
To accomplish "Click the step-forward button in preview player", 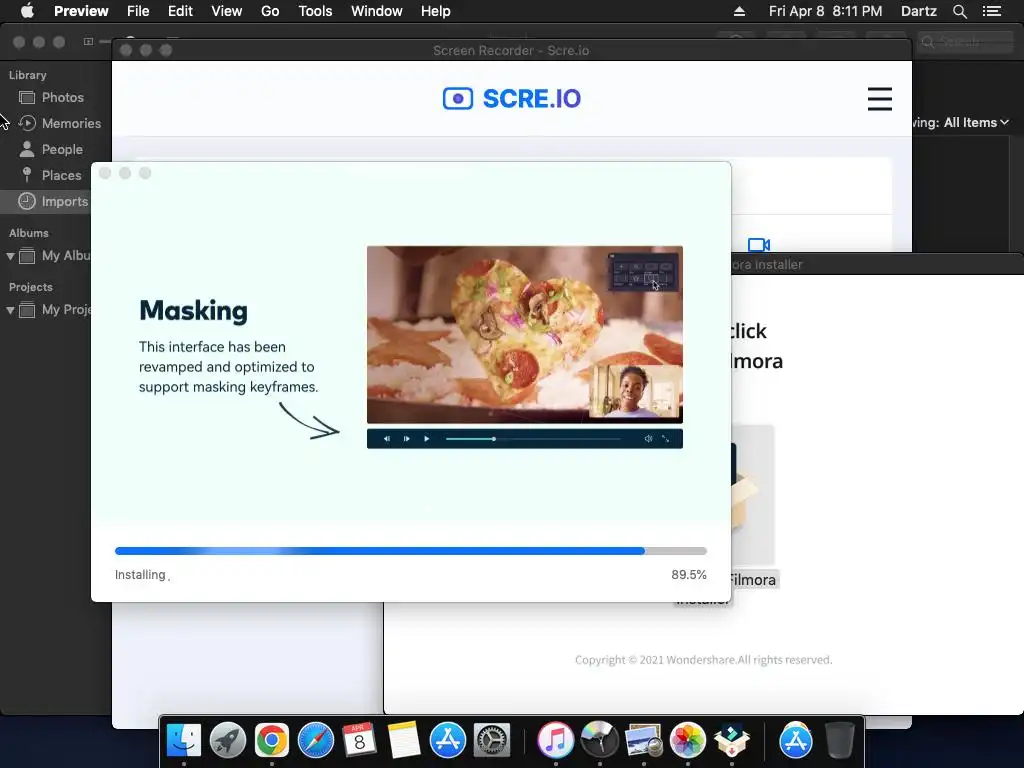I will (x=406, y=439).
